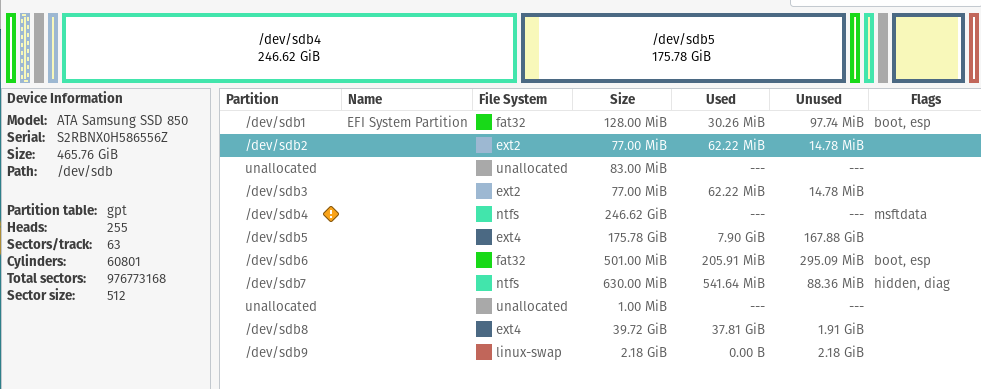
Task: Select the highlighted /dev/sdb2 partition row
Action: click(601, 145)
